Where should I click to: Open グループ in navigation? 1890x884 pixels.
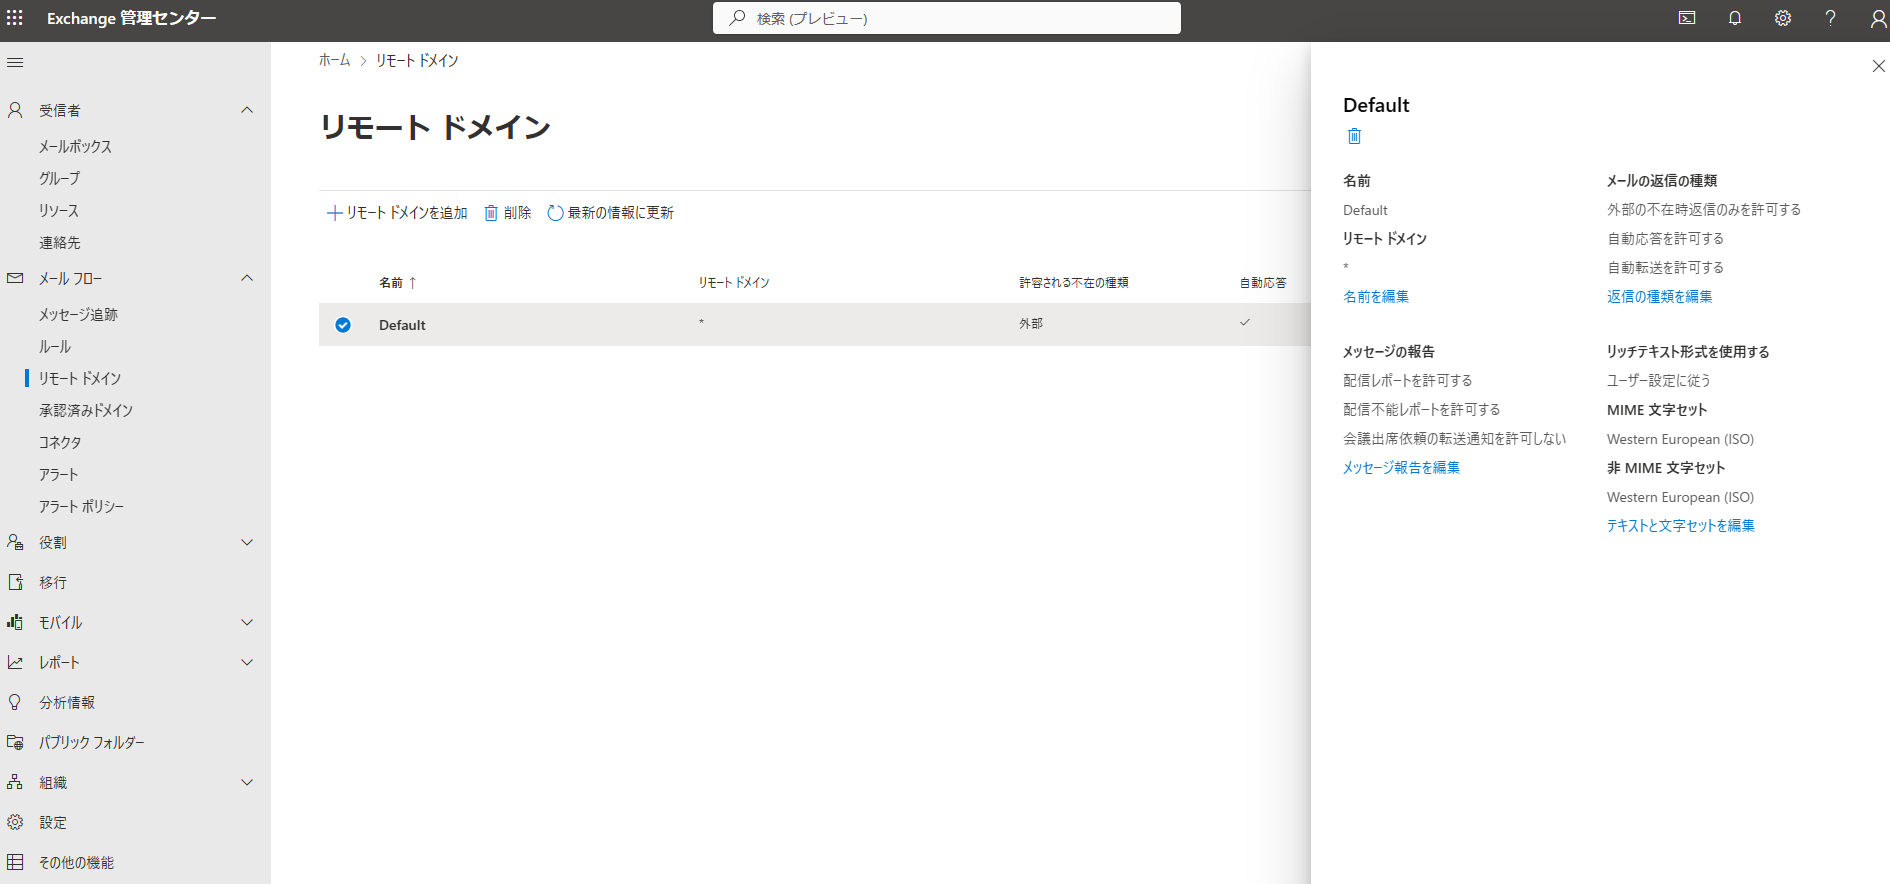(59, 178)
